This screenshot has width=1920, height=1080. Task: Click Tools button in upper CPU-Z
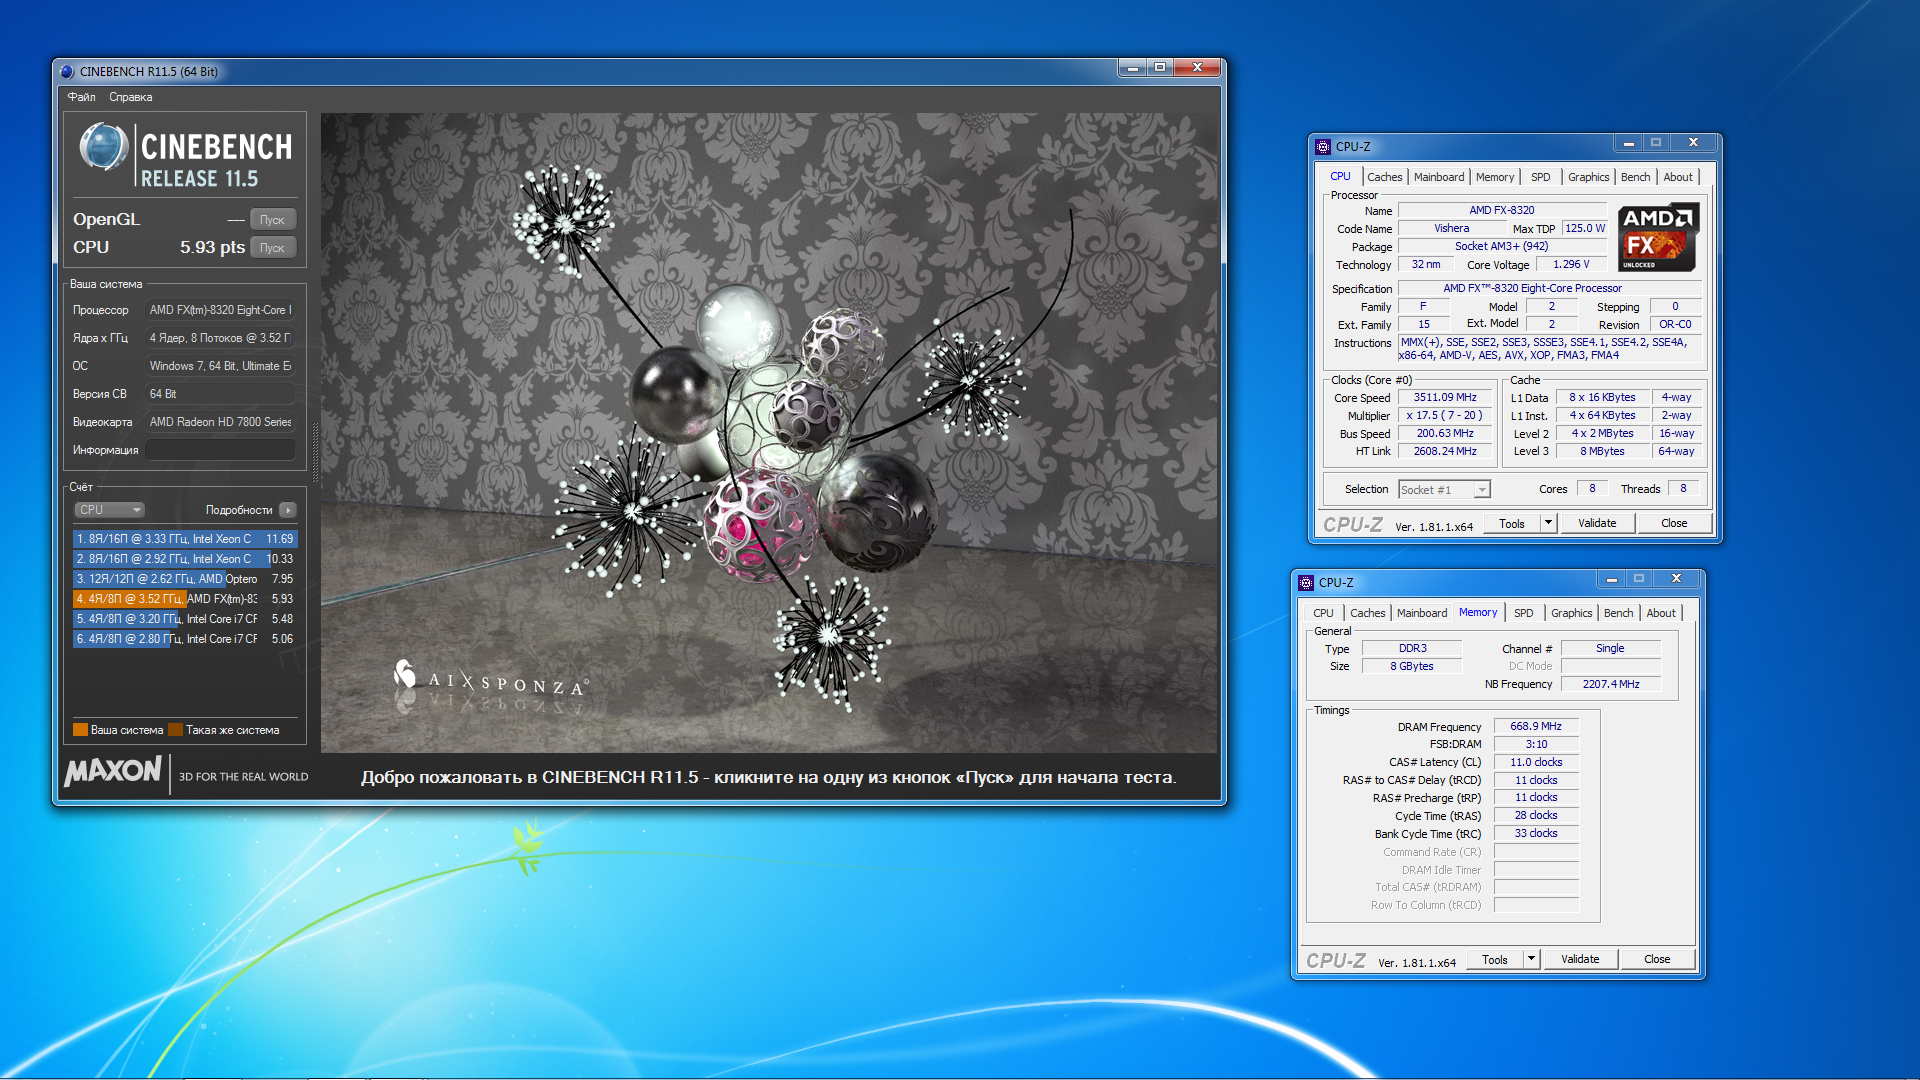(x=1511, y=523)
